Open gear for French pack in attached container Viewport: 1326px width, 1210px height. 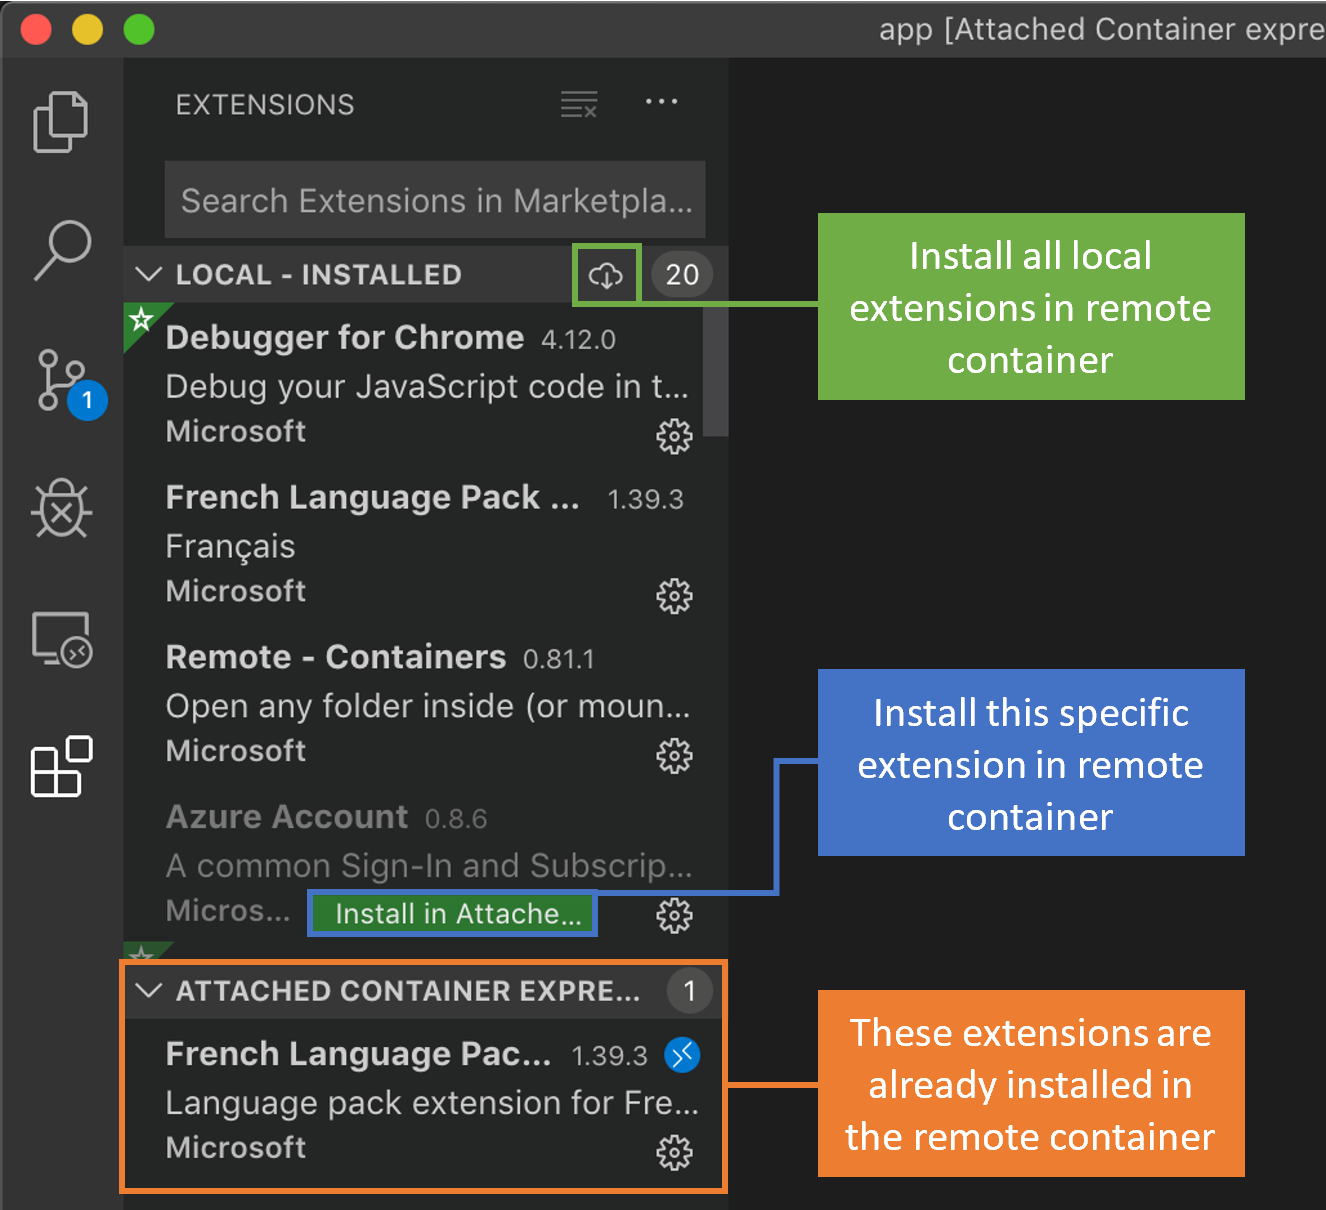click(x=675, y=1152)
